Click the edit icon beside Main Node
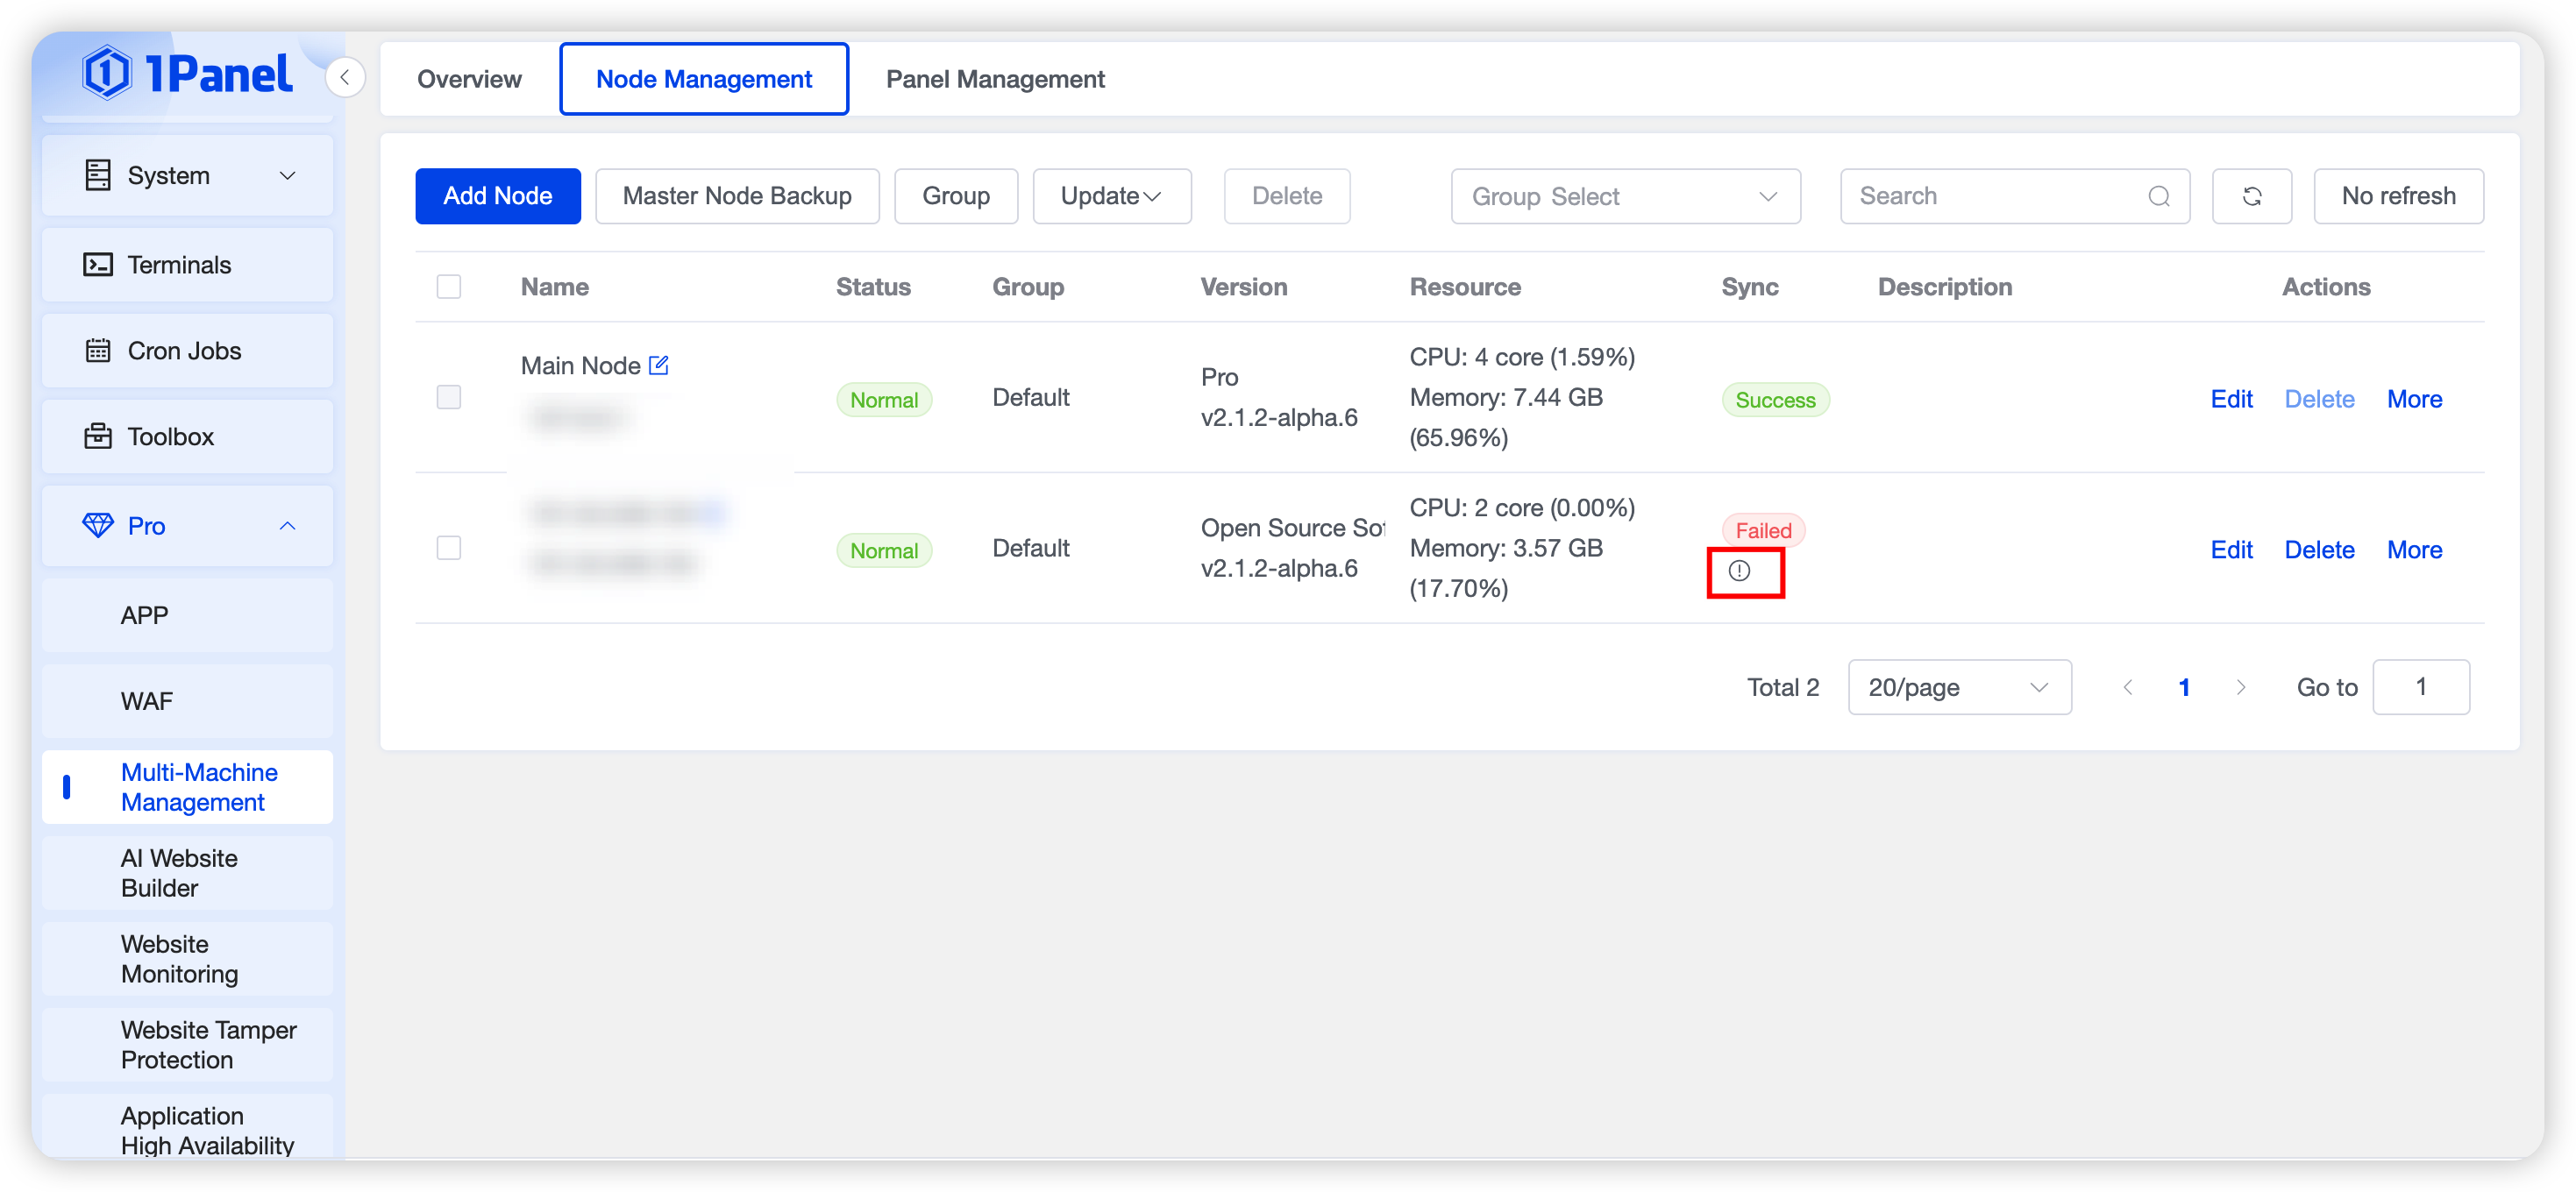This screenshot has width=2576, height=1192. (x=658, y=365)
